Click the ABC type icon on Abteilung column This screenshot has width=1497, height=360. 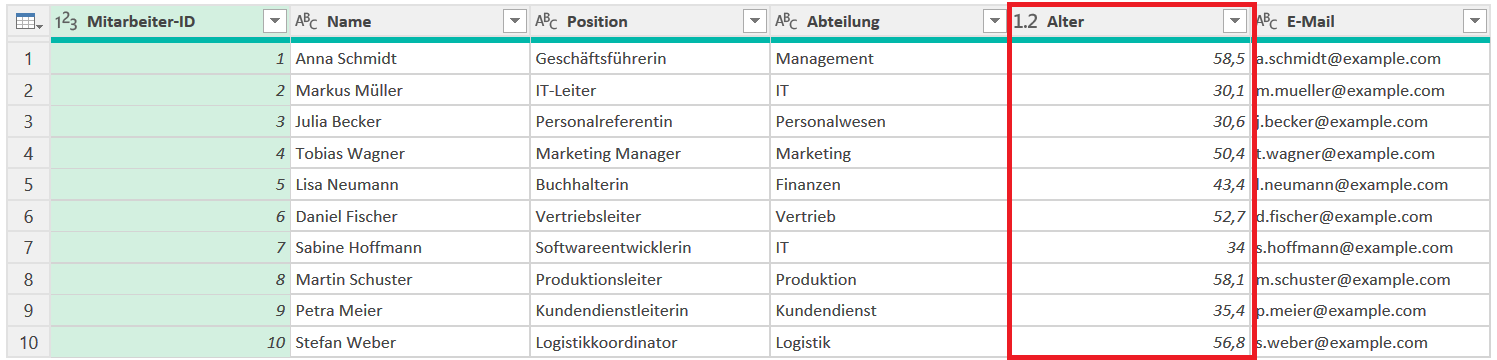point(786,21)
